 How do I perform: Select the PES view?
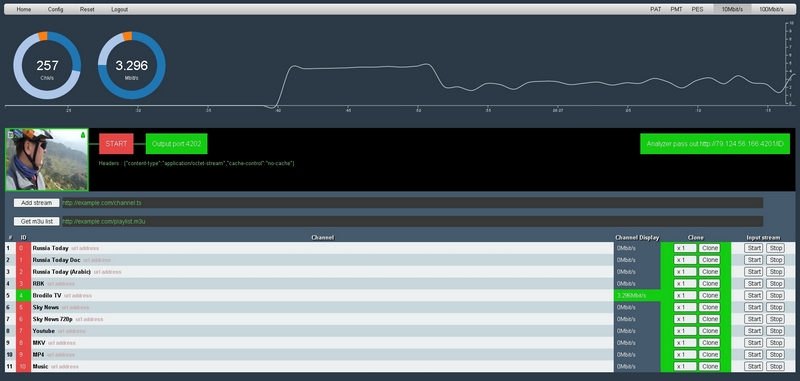[697, 9]
